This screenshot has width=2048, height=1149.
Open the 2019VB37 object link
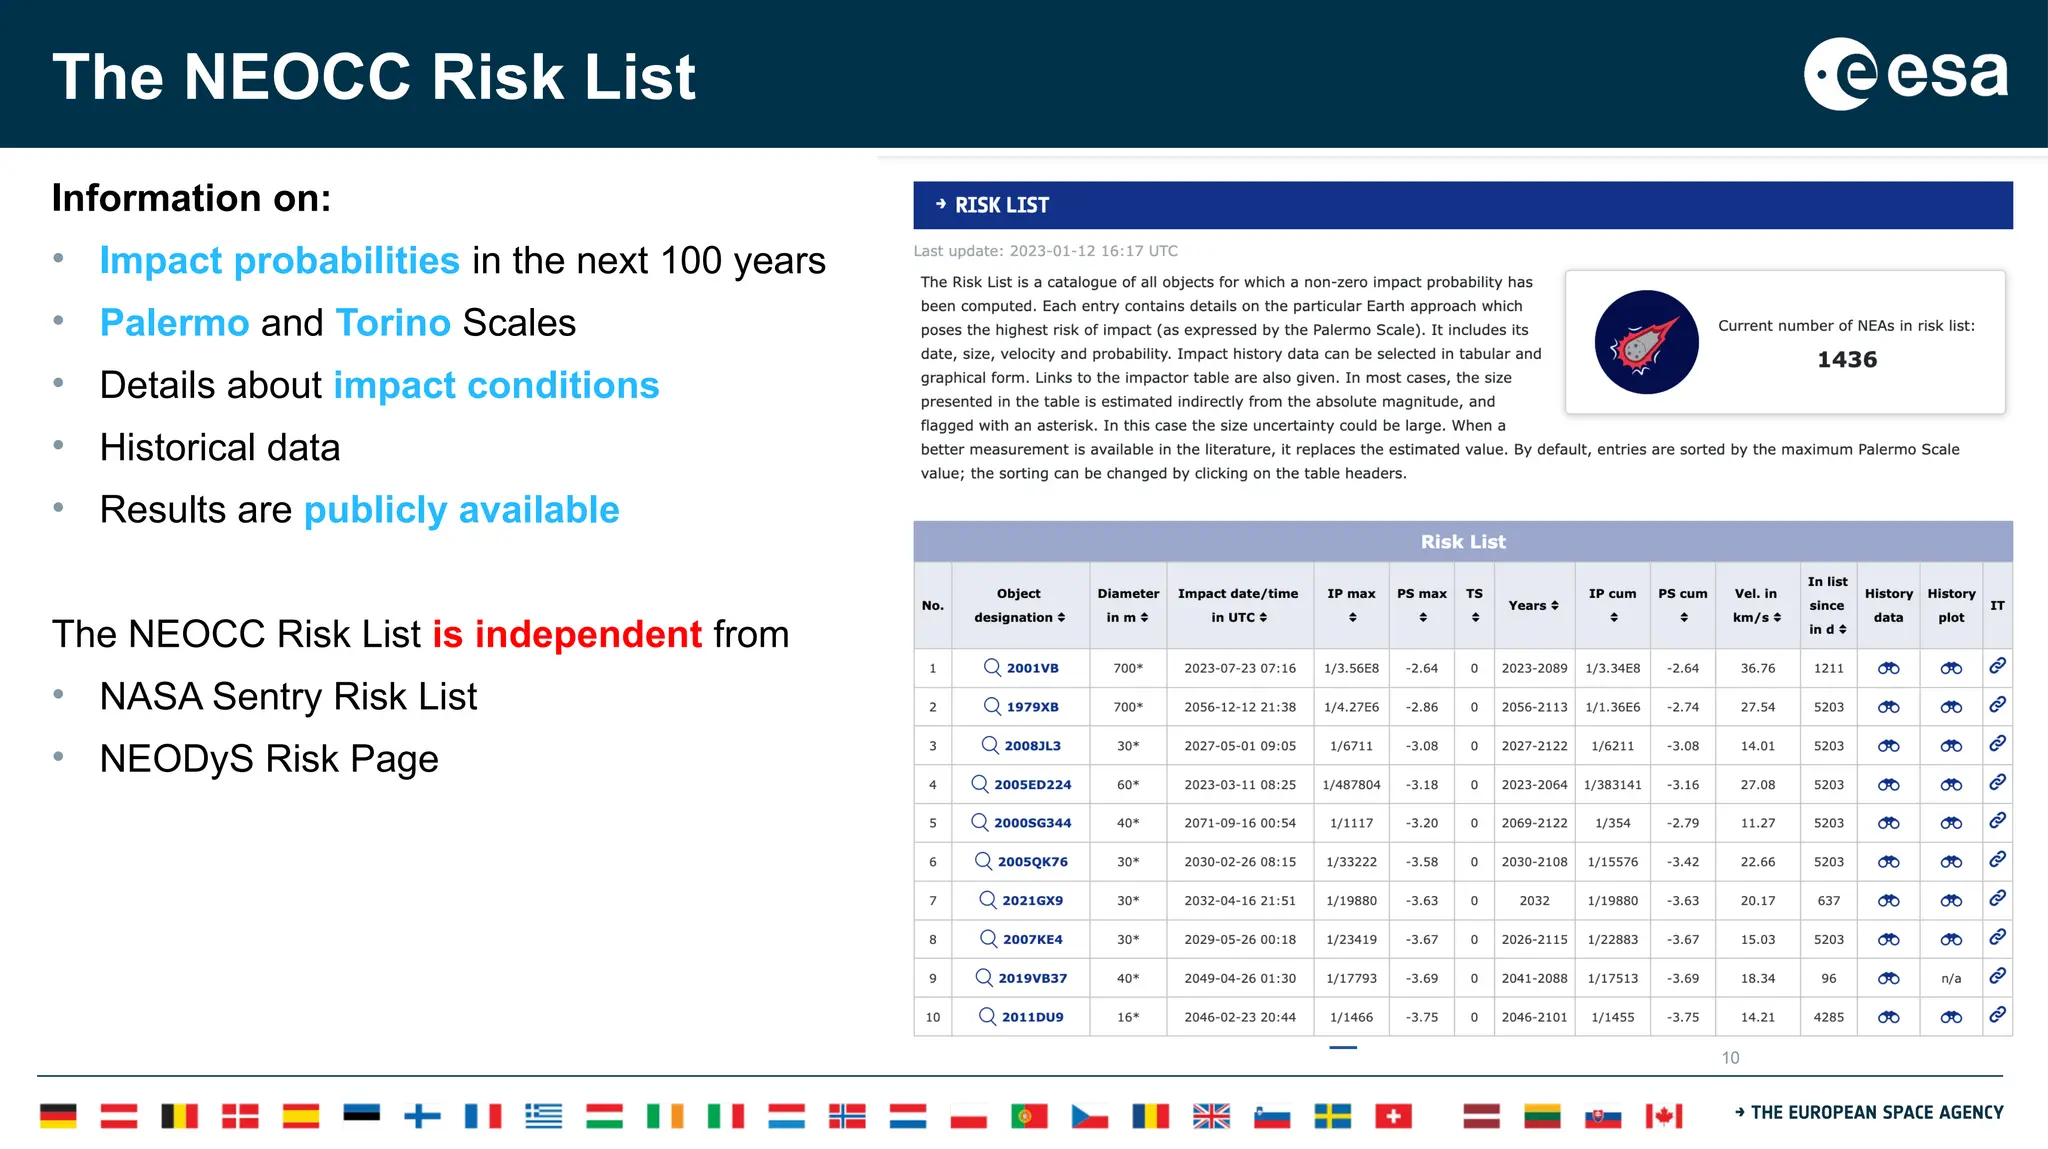tap(1032, 978)
